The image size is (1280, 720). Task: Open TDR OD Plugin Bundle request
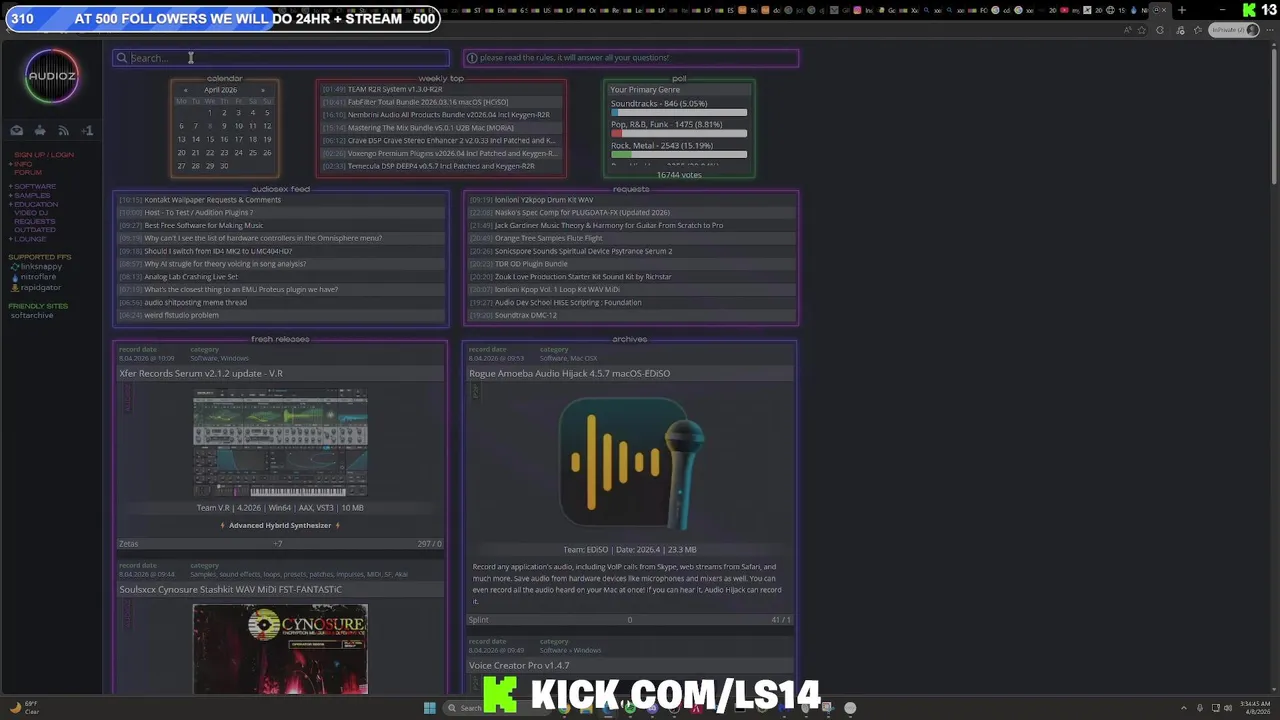coord(531,264)
